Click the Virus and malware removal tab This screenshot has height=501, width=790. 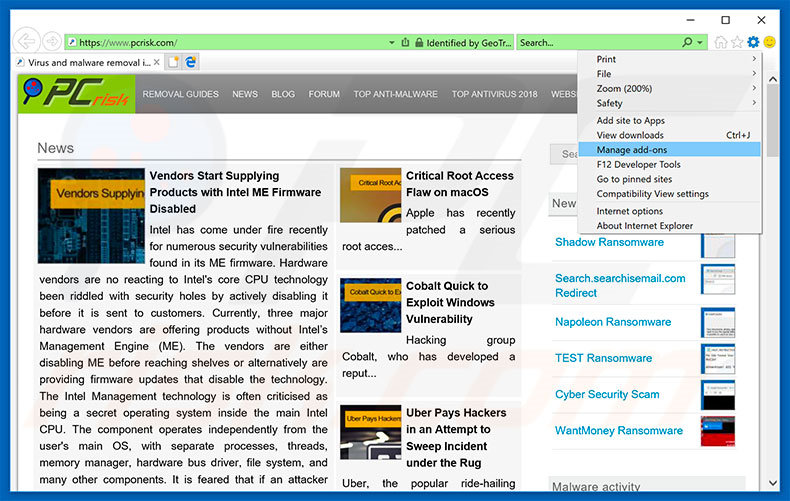tap(88, 62)
